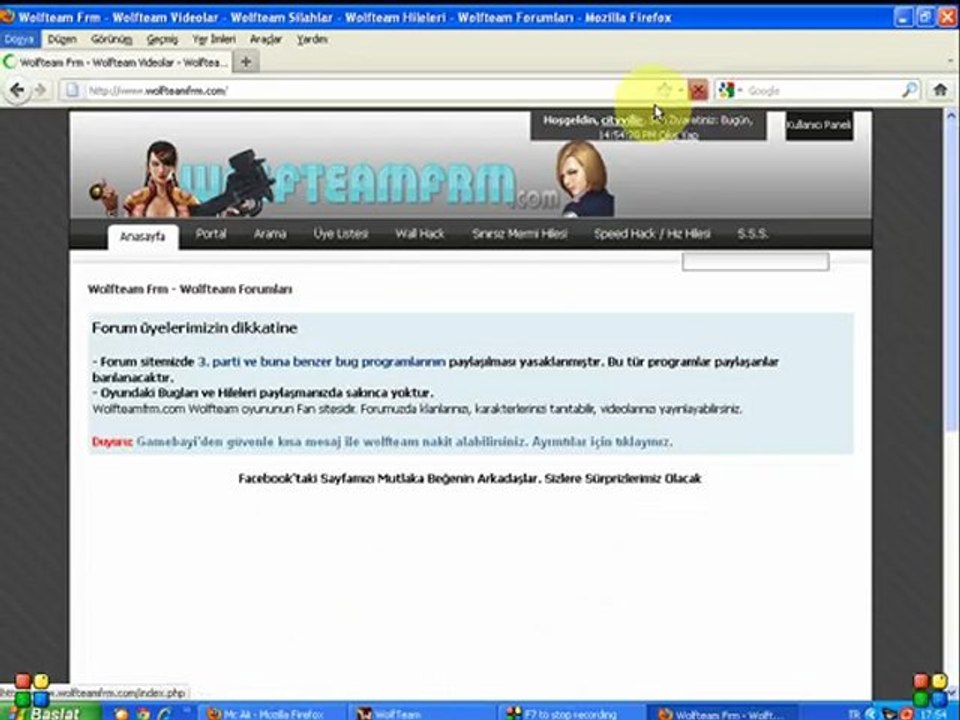The width and height of the screenshot is (960, 720).
Task: Open the Firefox home page button
Action: [940, 91]
